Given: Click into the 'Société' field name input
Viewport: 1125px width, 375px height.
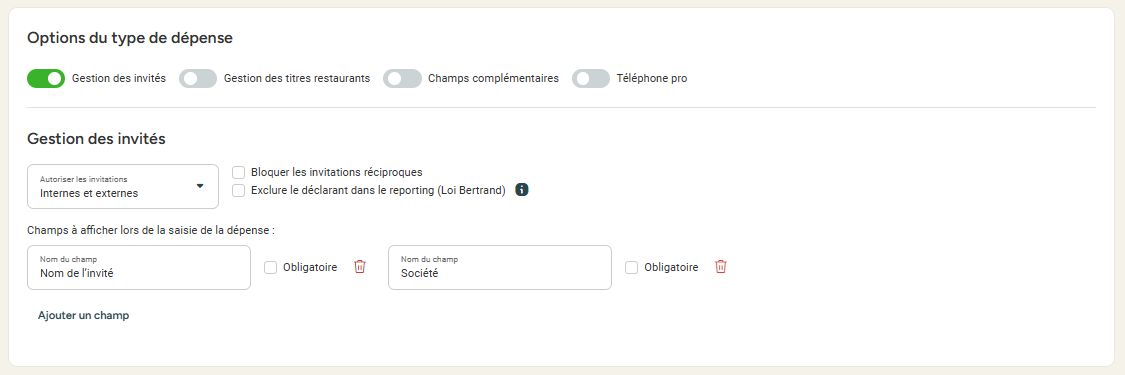Looking at the screenshot, I should click(499, 267).
